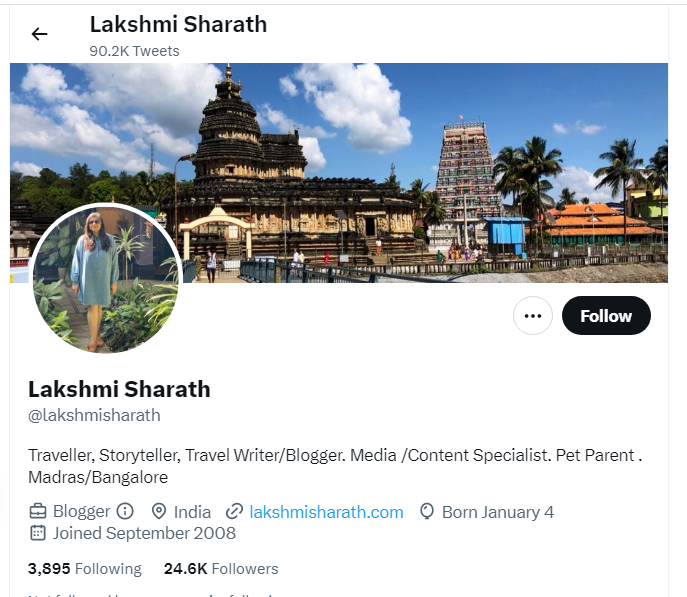This screenshot has height=597, width=687.
Task: Click the 90.2K Tweets count
Action: coord(135,51)
